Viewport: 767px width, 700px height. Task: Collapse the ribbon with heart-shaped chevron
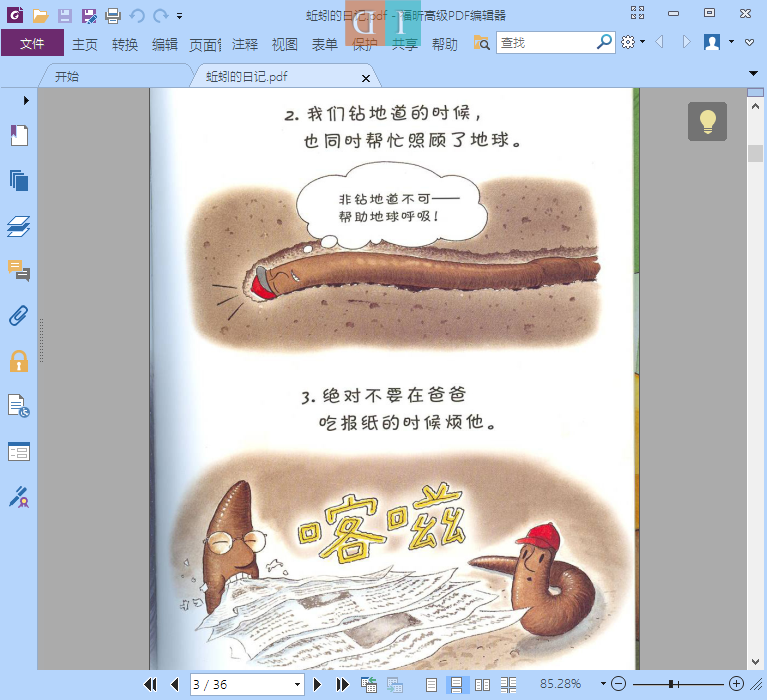749,43
